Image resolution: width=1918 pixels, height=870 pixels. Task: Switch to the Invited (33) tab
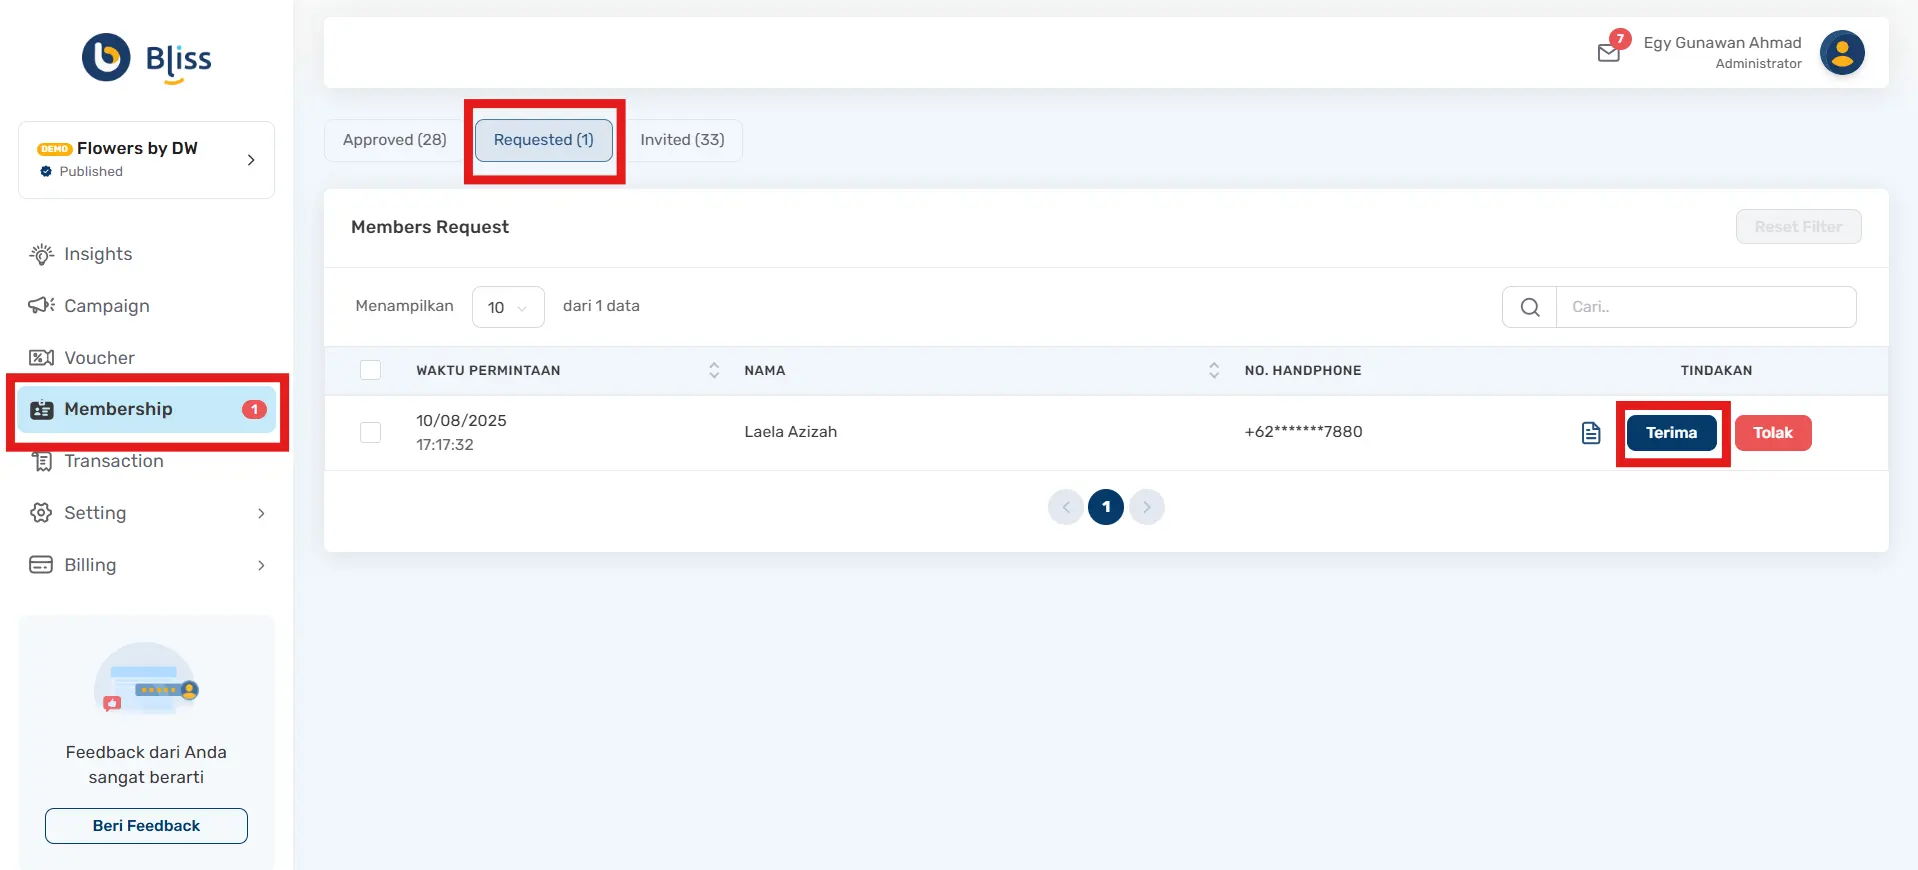[682, 140]
